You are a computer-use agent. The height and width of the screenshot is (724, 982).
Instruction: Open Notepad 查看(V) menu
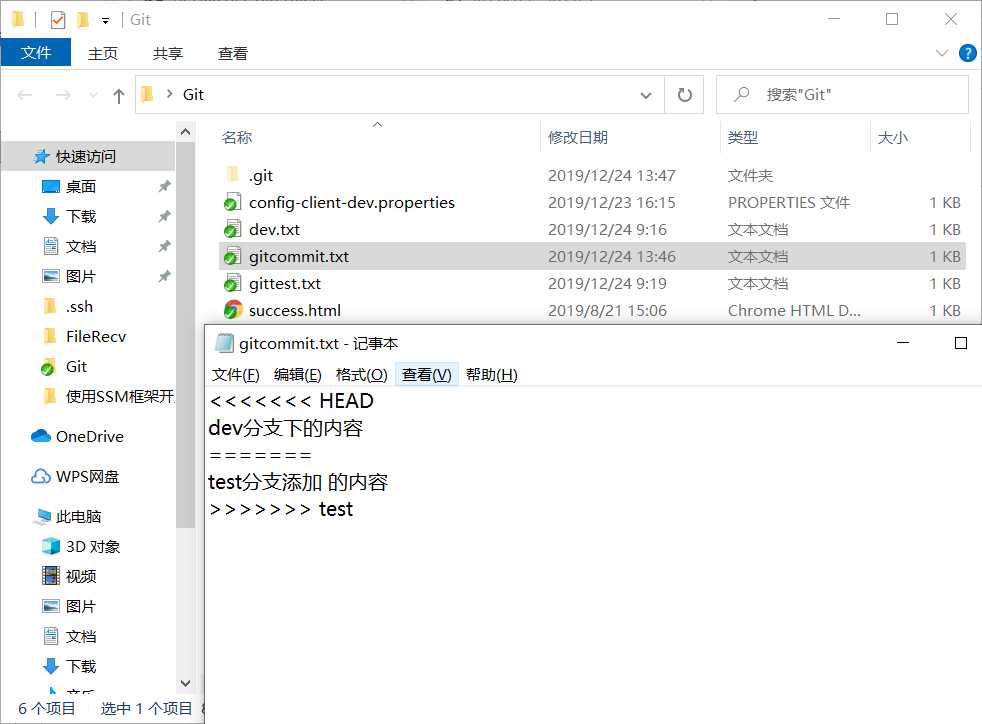tap(426, 375)
